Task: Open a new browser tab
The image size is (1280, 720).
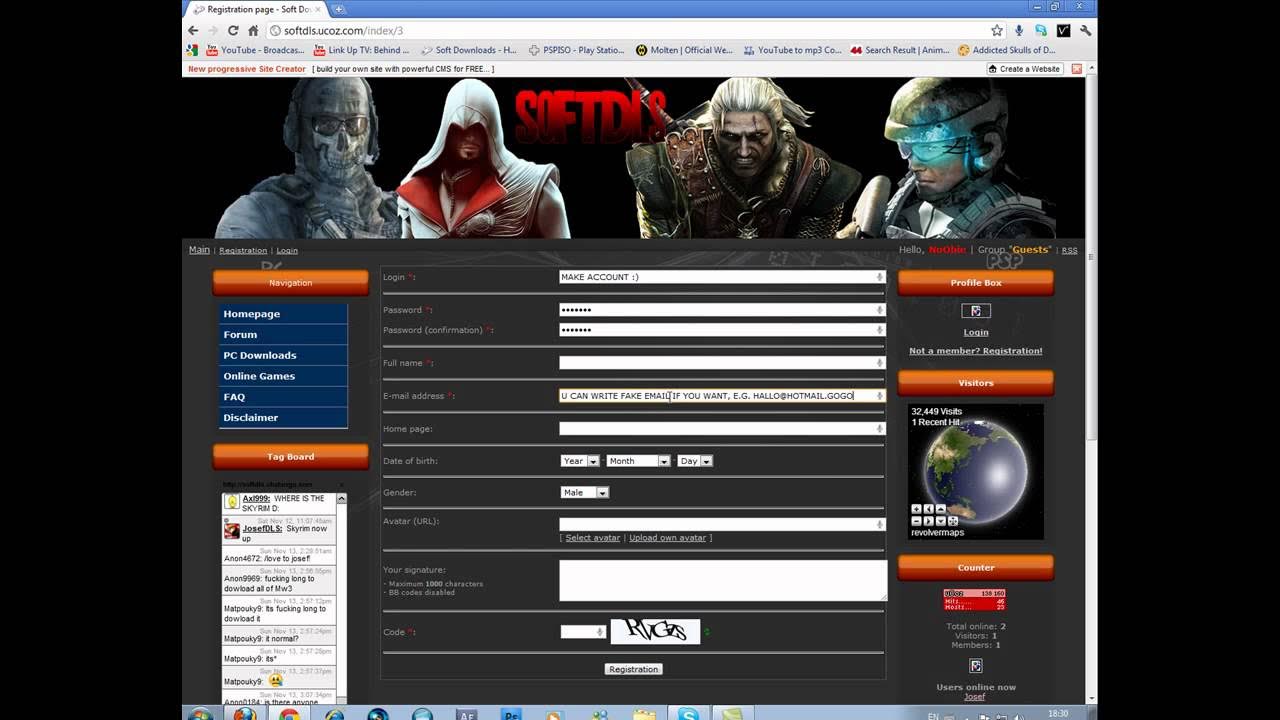Action: click(339, 9)
